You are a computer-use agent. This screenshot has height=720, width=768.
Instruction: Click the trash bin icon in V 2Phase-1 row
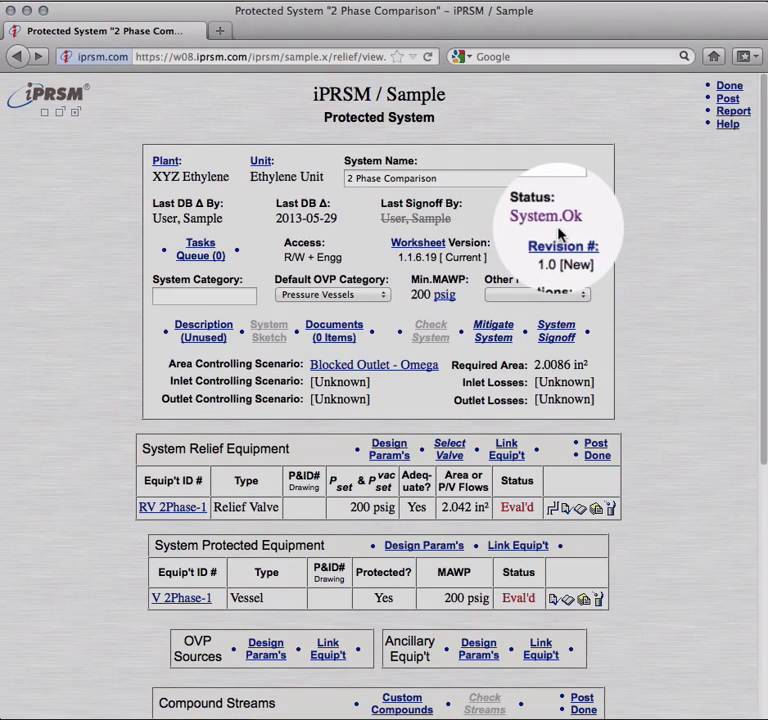(x=599, y=599)
